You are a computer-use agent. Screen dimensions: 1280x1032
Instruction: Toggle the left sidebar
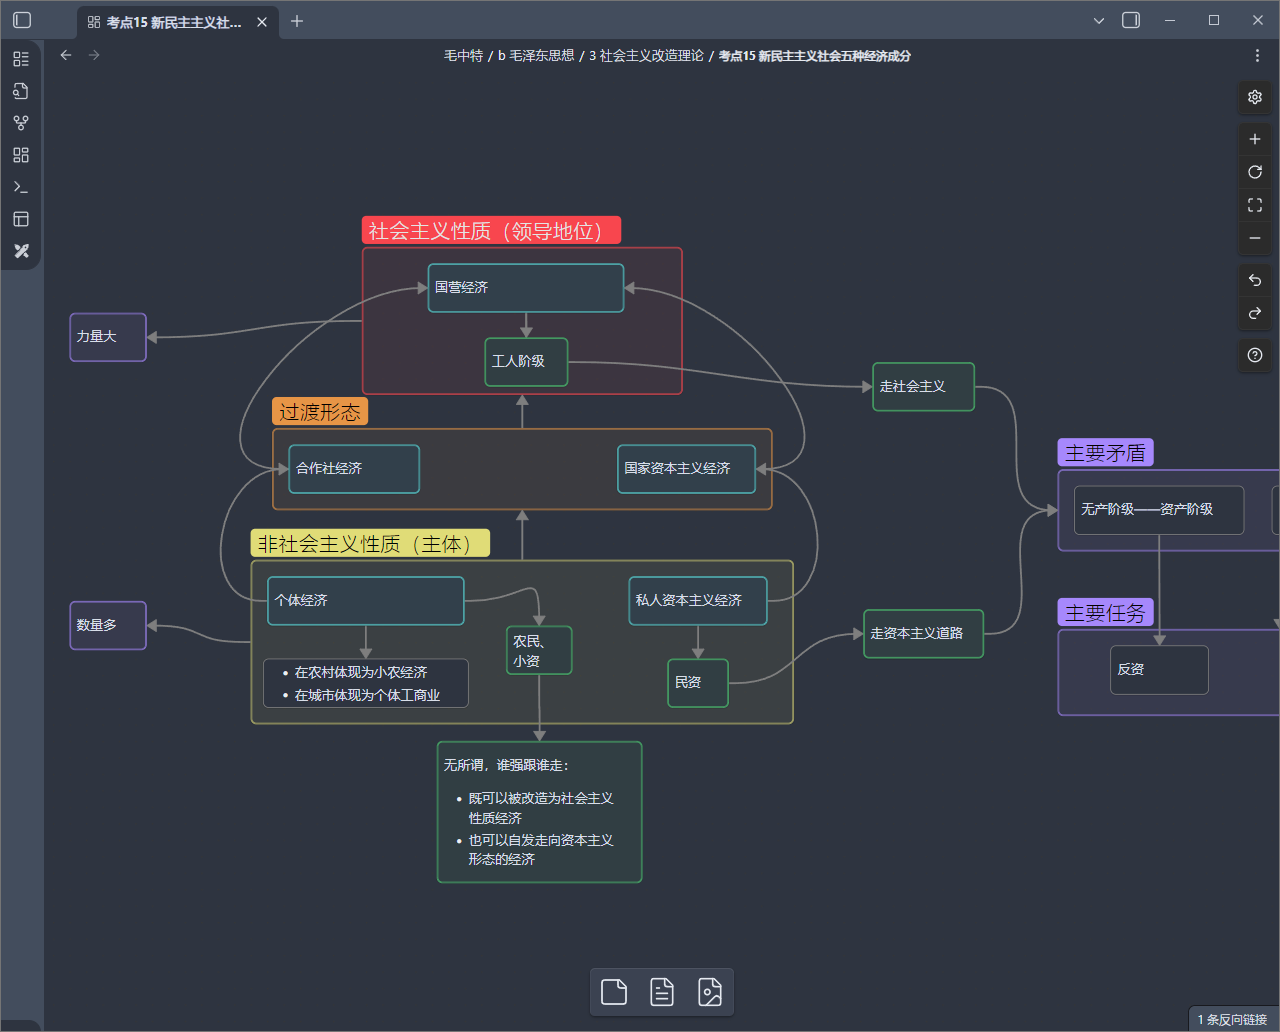tap(22, 20)
